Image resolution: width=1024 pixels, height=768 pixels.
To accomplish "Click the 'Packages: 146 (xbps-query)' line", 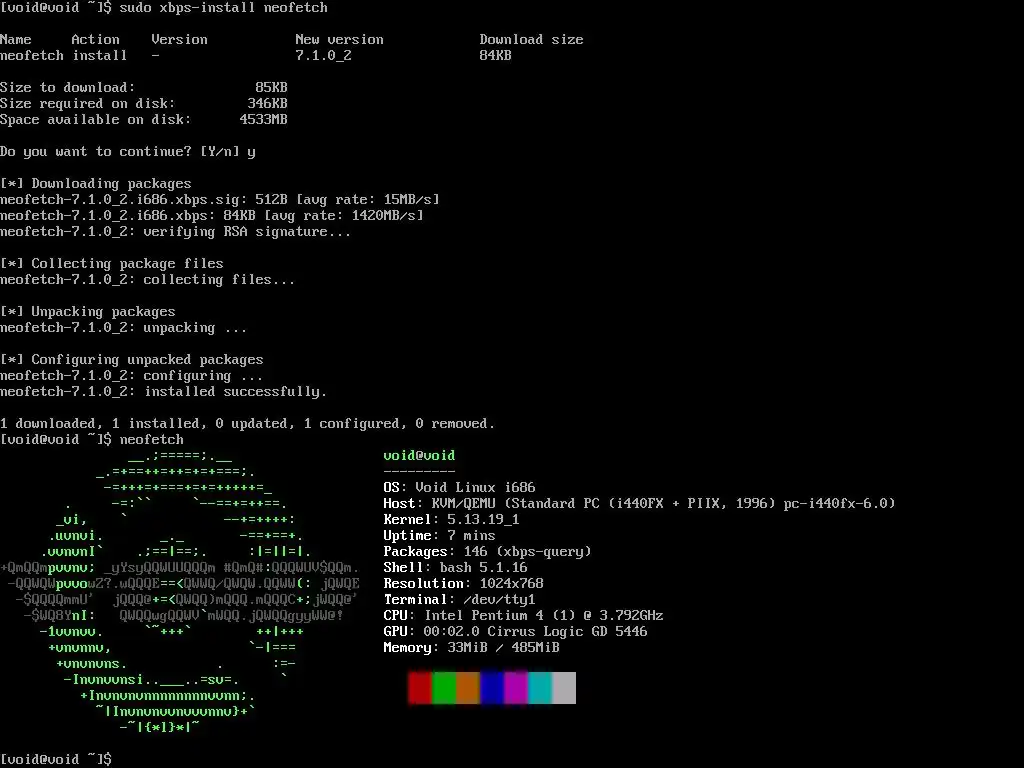I will pyautogui.click(x=487, y=551).
